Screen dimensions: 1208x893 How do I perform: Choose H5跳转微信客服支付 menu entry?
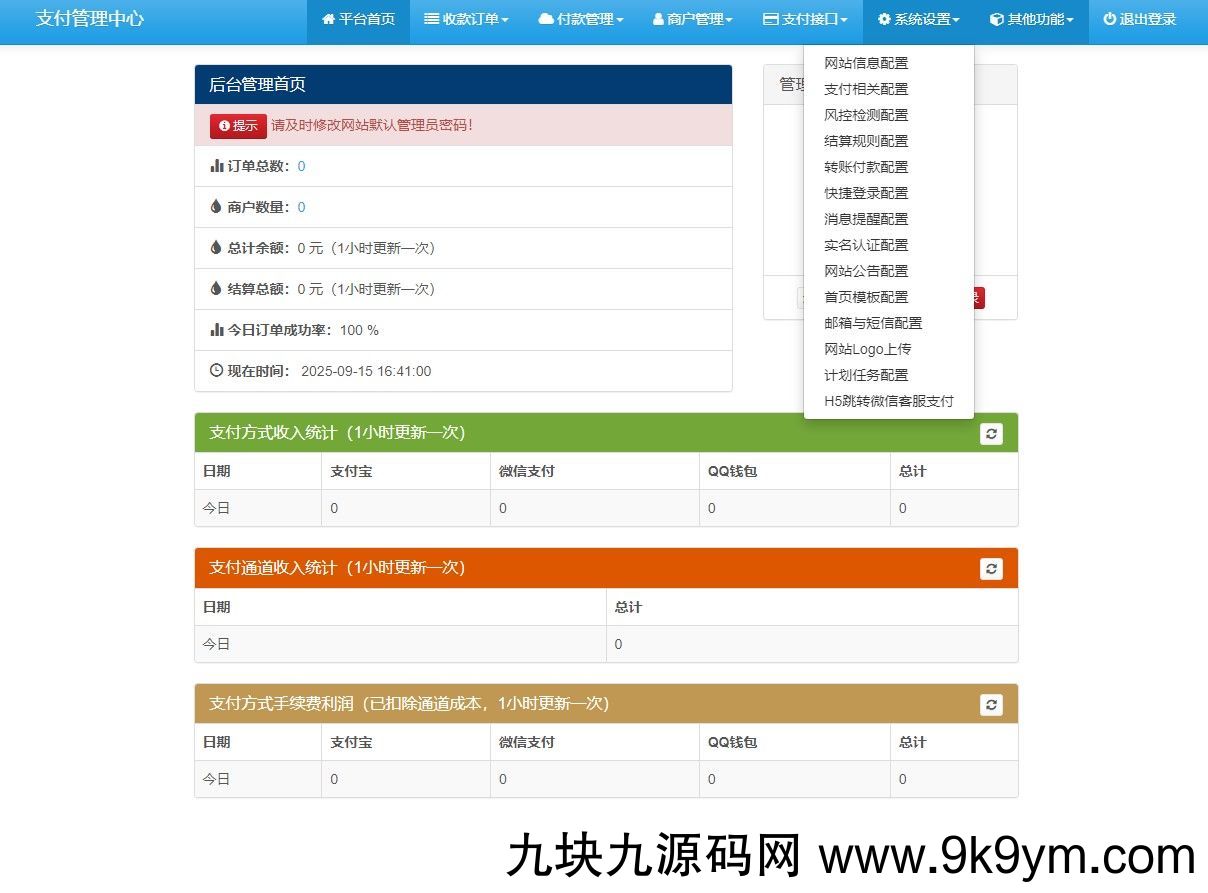[888, 401]
